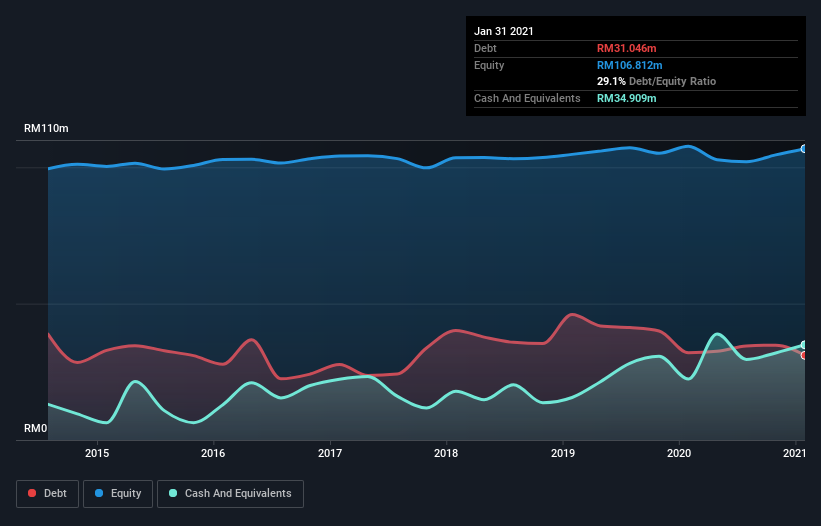Click the 2018 x-axis label
The image size is (821, 526).
[x=446, y=453]
